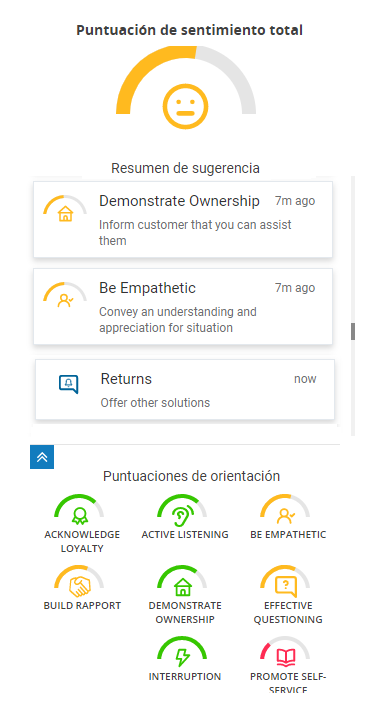Screen dimensions: 381x706
Task: Click the 'Resumen de sugerencia' heading
Action: (186, 168)
